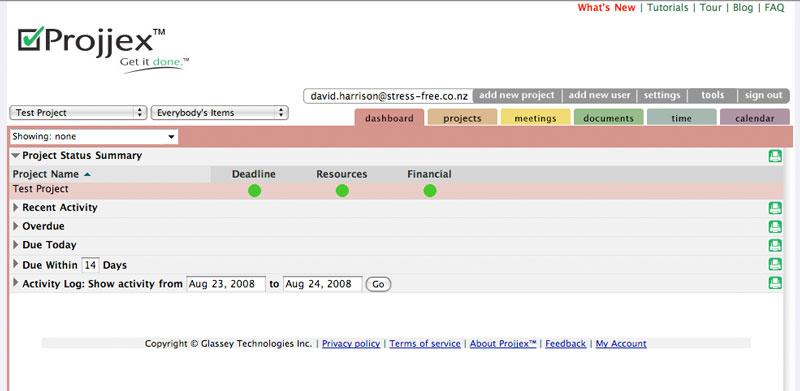Click the print icon in Activity Log row
This screenshot has width=800, height=391.
click(x=775, y=283)
